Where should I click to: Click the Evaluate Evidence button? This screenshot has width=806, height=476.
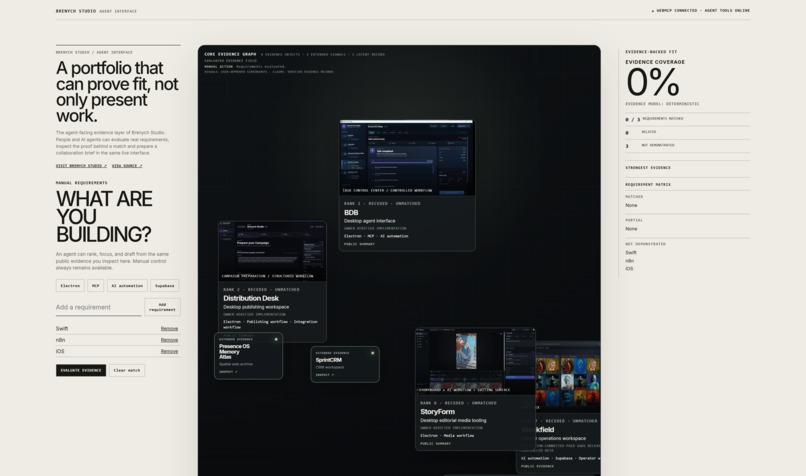coord(81,370)
